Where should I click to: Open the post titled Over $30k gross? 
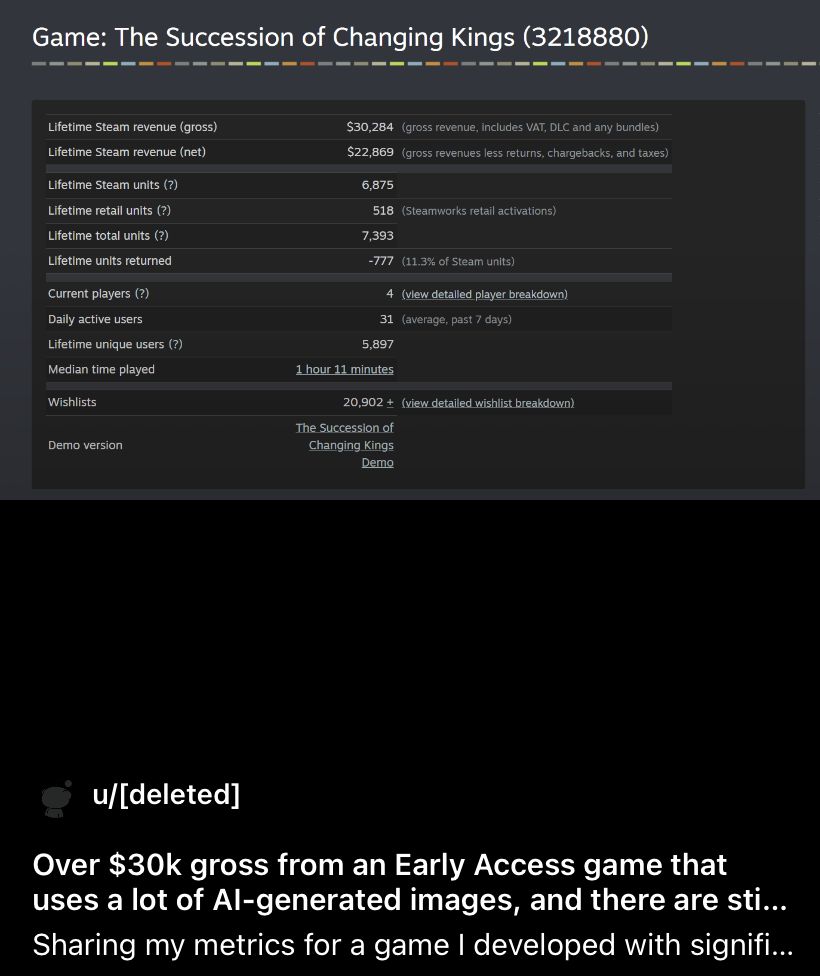click(410, 882)
